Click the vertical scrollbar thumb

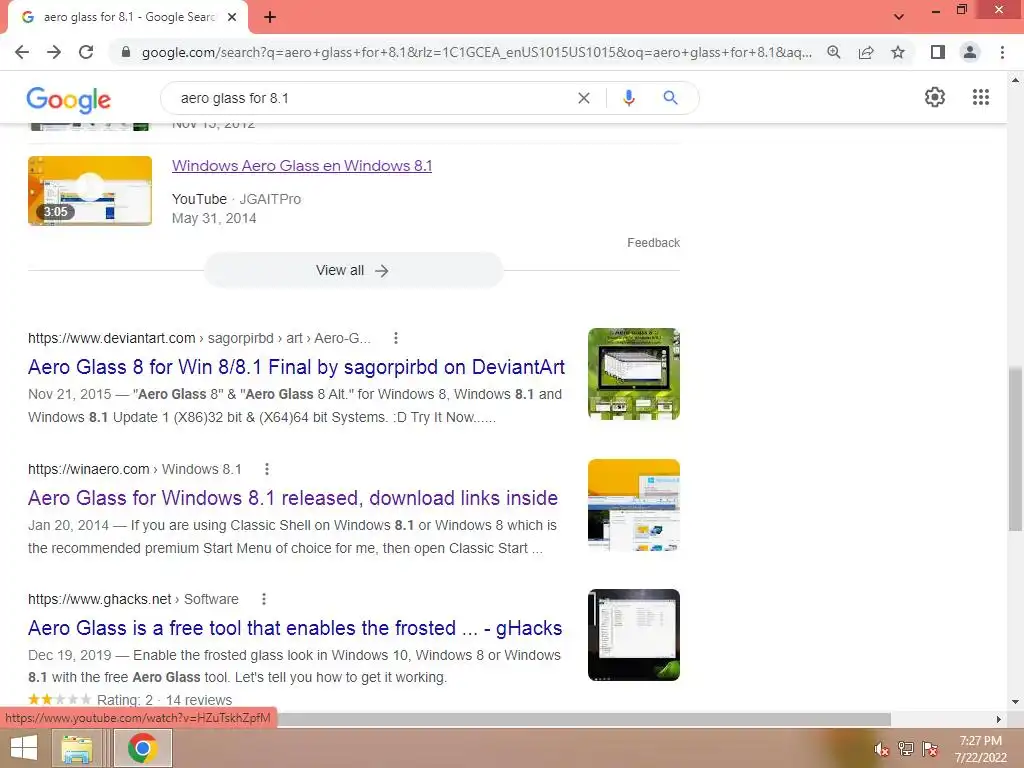[x=1015, y=449]
